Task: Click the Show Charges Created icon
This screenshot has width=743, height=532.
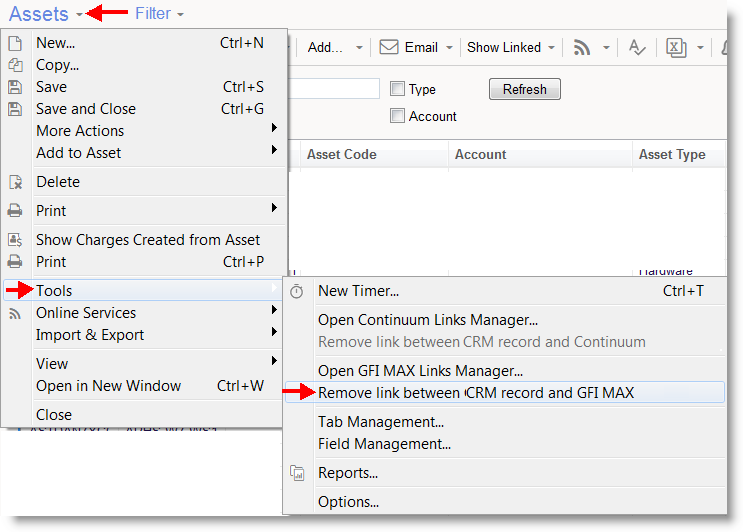Action: coord(15,240)
